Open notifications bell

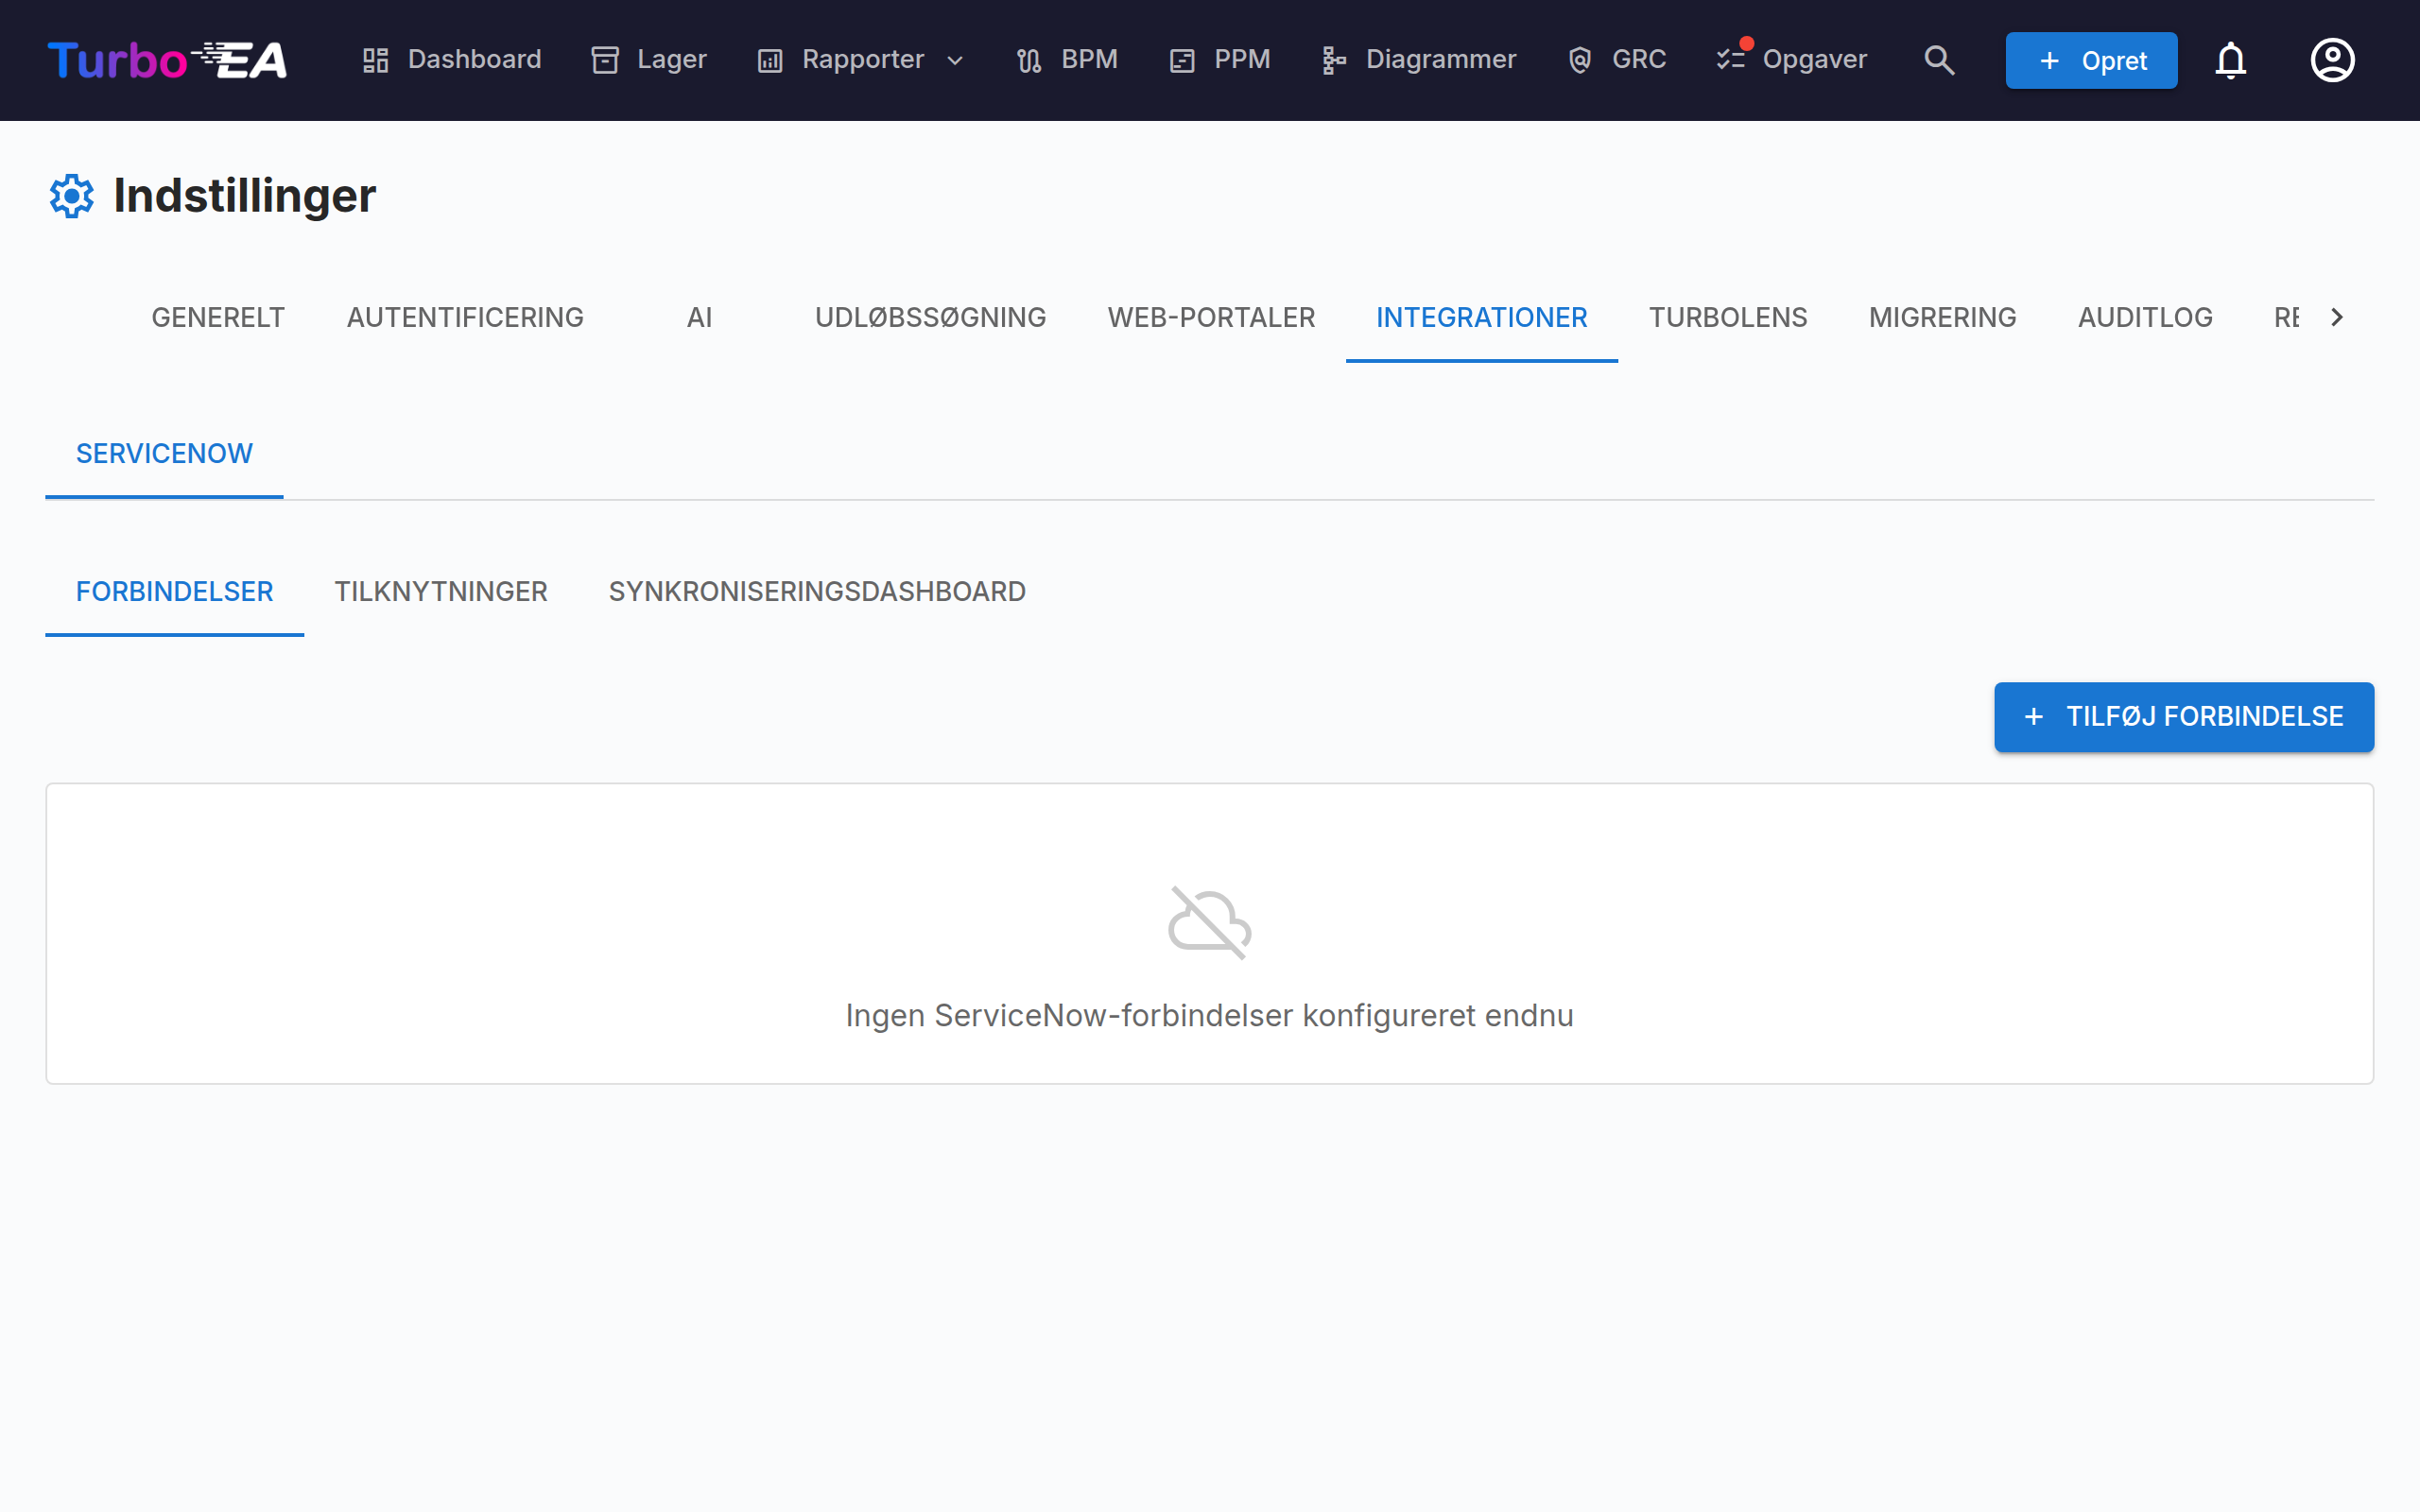click(2231, 60)
